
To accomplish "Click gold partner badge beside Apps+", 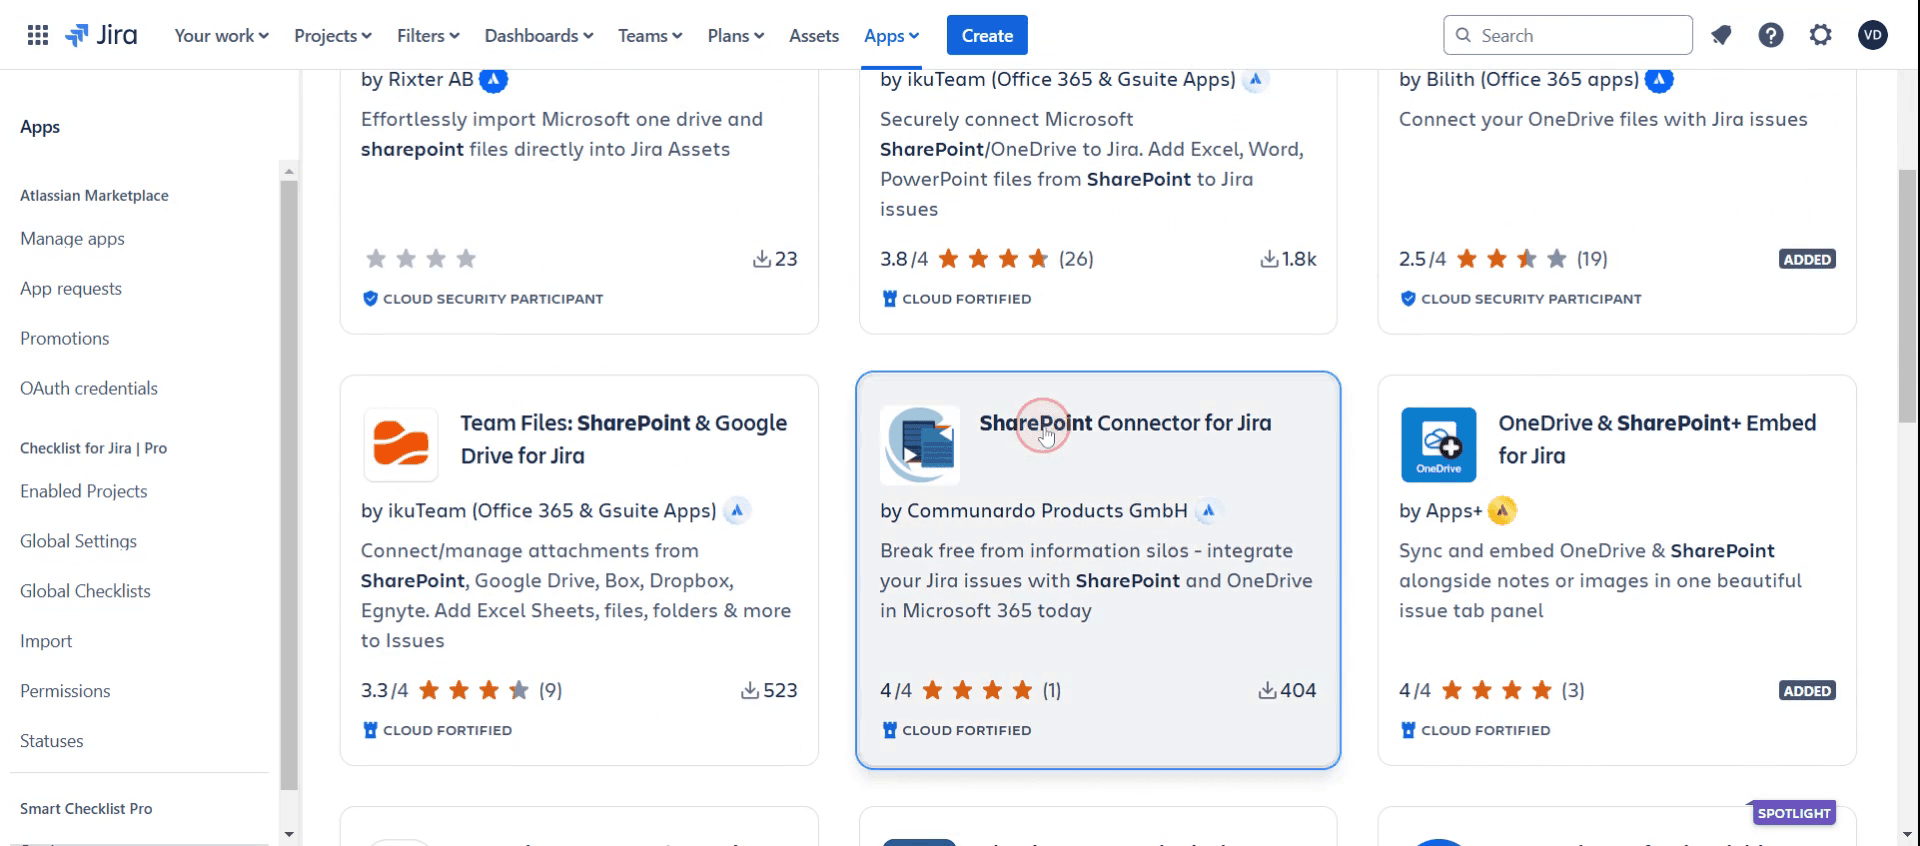I will tap(1502, 510).
